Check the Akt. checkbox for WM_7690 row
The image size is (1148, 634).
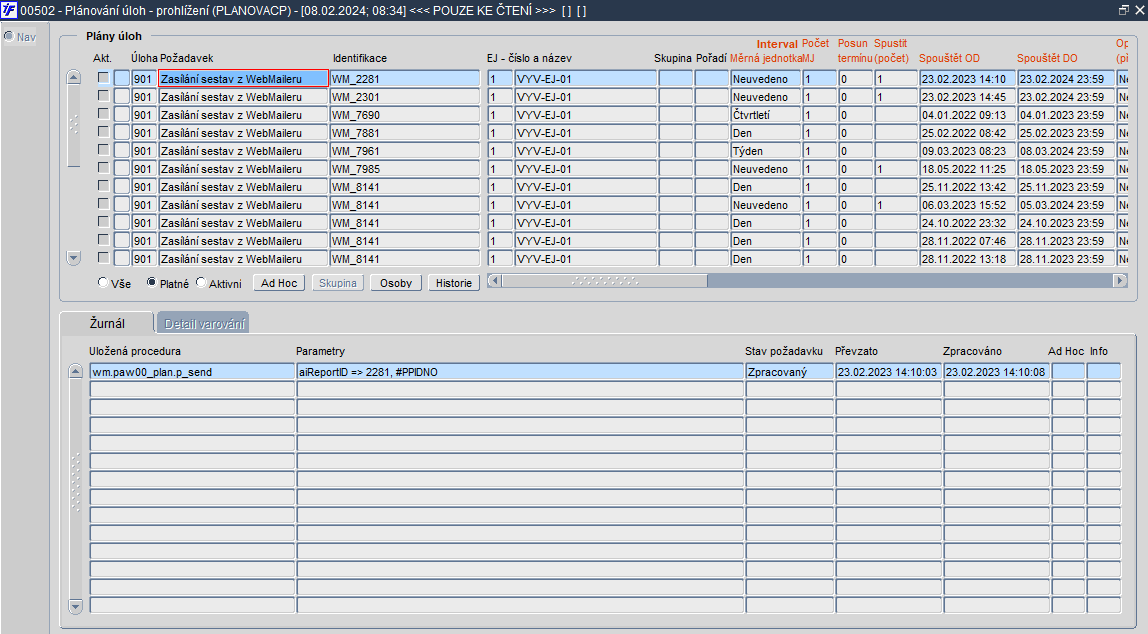tap(103, 113)
